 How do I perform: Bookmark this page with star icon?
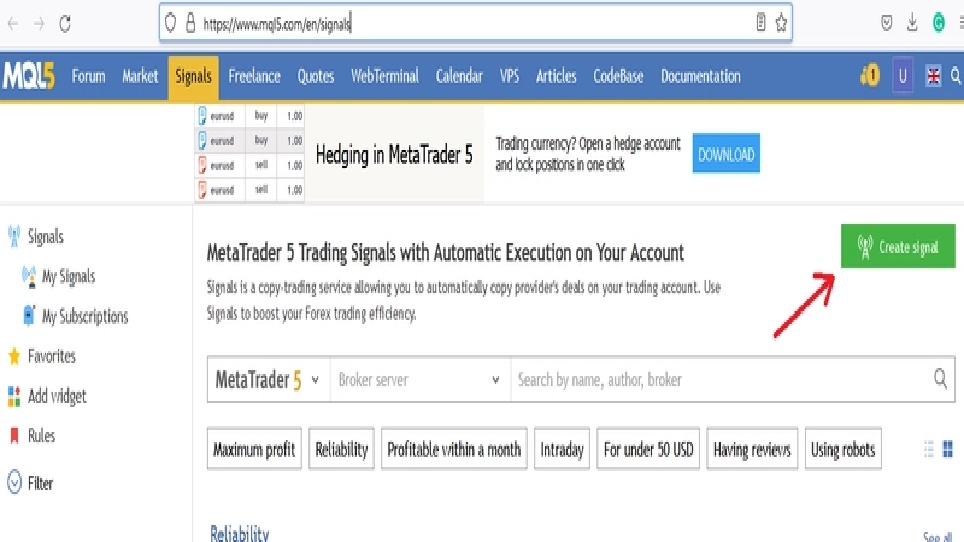coord(781,23)
